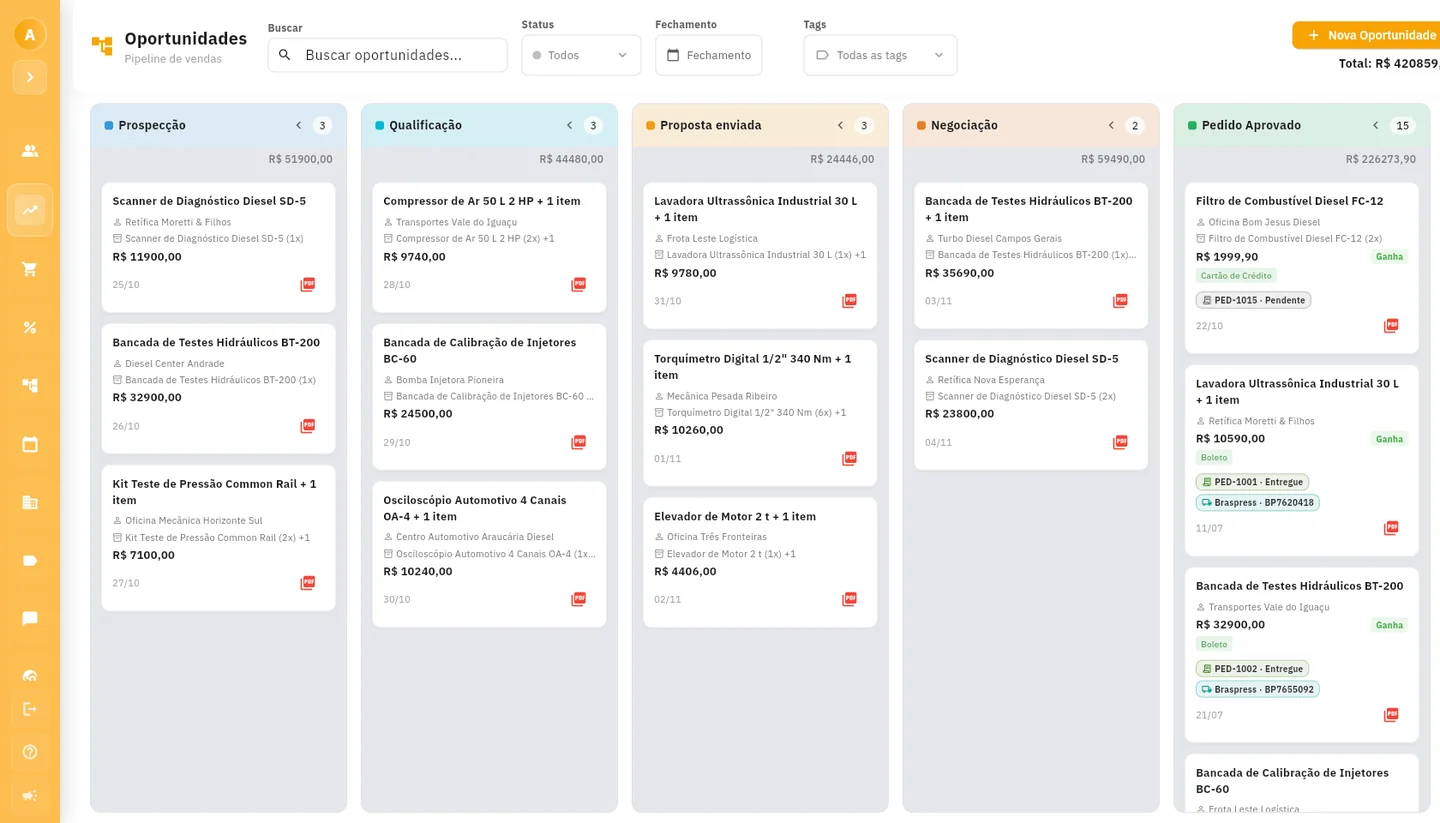This screenshot has height=823, width=1440.
Task: Open PDF for Scanner de Diagnóstico R$ 11900,00 card
Action: (x=308, y=285)
